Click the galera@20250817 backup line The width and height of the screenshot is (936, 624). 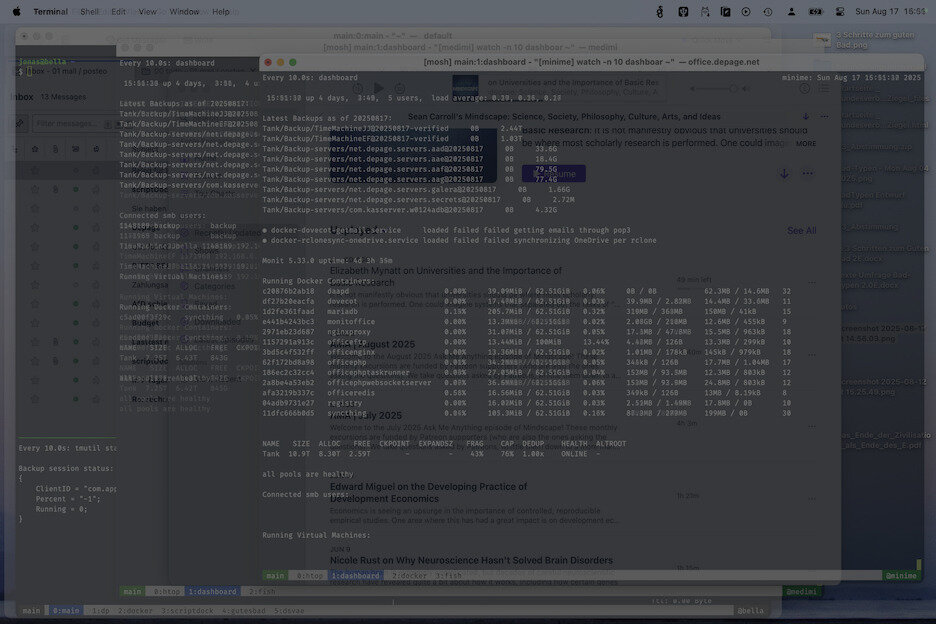point(415,189)
